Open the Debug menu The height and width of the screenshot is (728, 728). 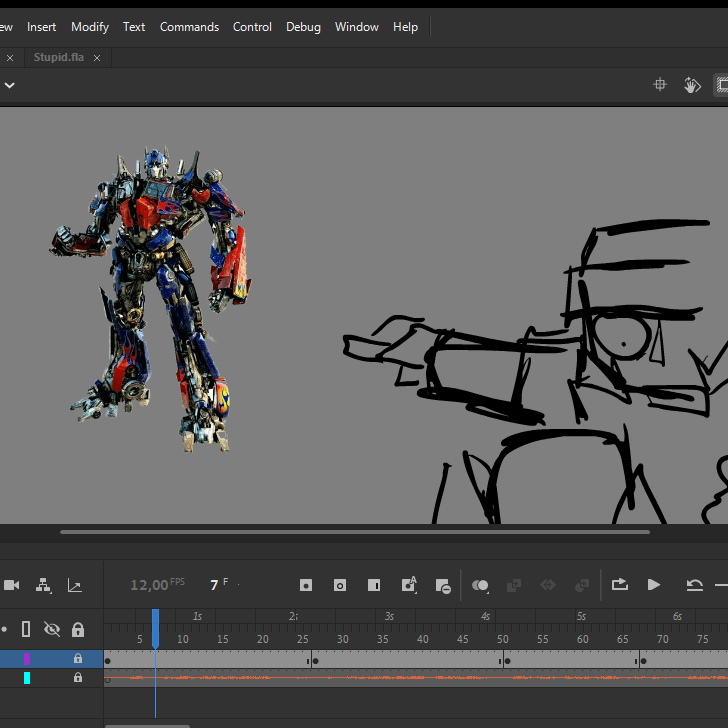click(303, 27)
